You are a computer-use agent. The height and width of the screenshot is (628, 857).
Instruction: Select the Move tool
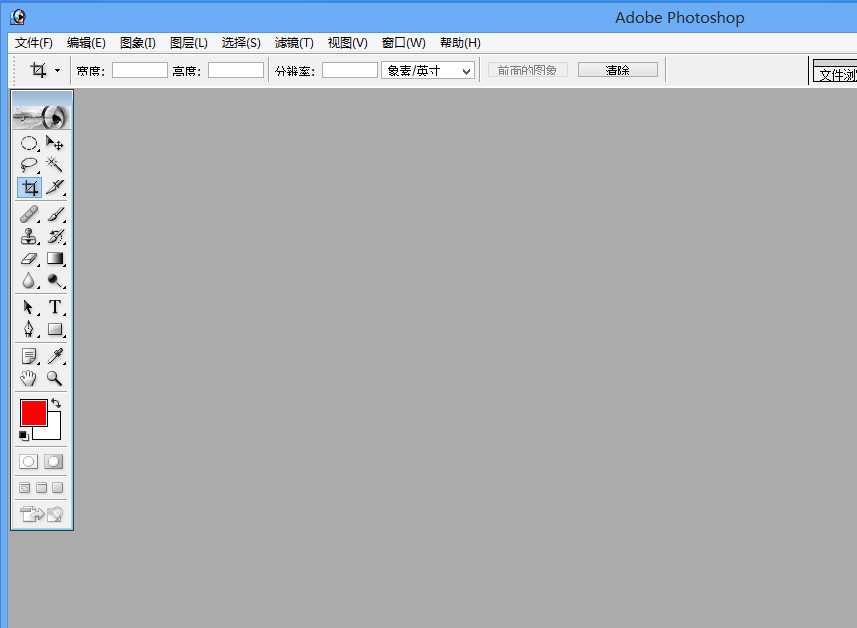(55, 143)
